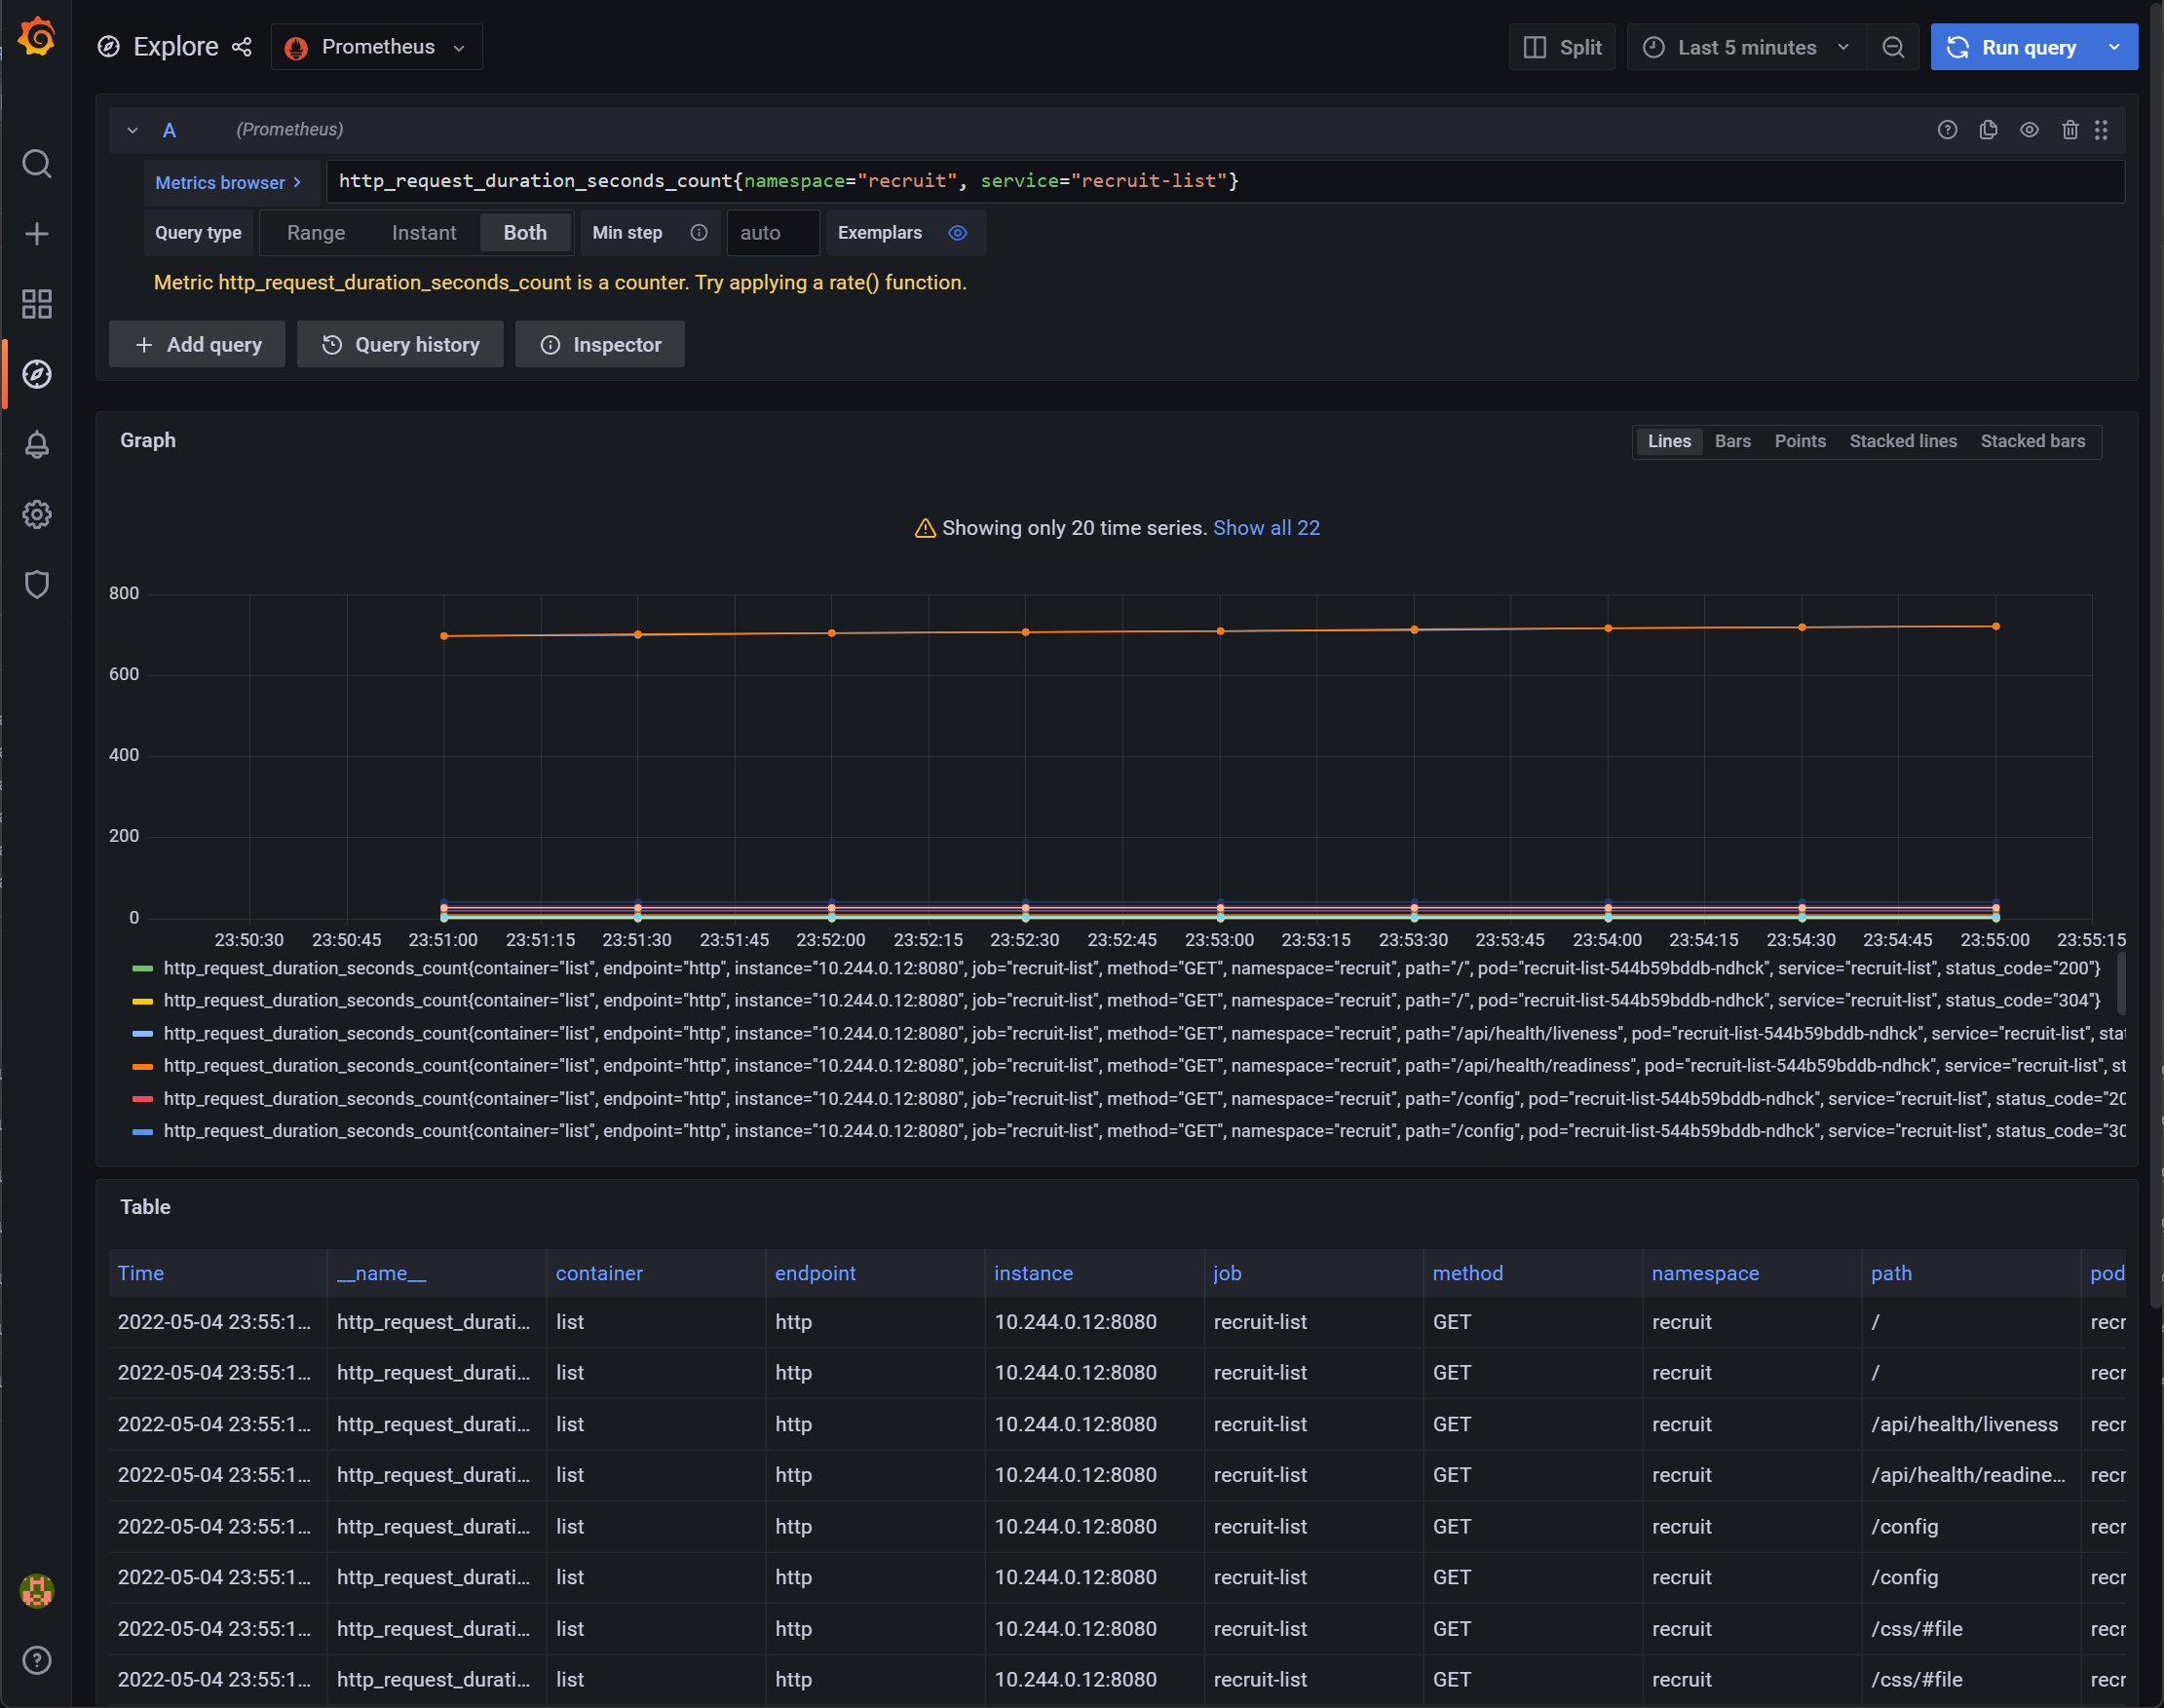Expand the Metrics browser
The image size is (2164, 1708).
(229, 182)
